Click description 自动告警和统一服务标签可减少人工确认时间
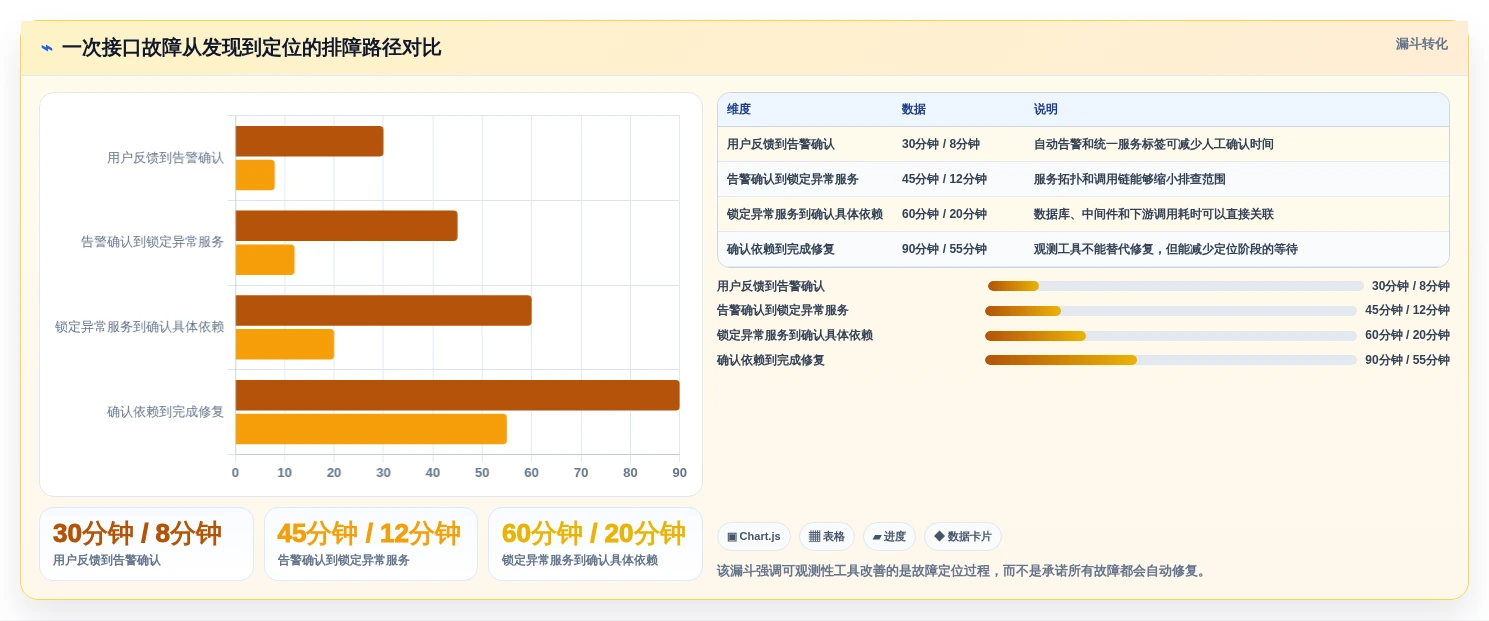The image size is (1489, 621). [x=1154, y=145]
